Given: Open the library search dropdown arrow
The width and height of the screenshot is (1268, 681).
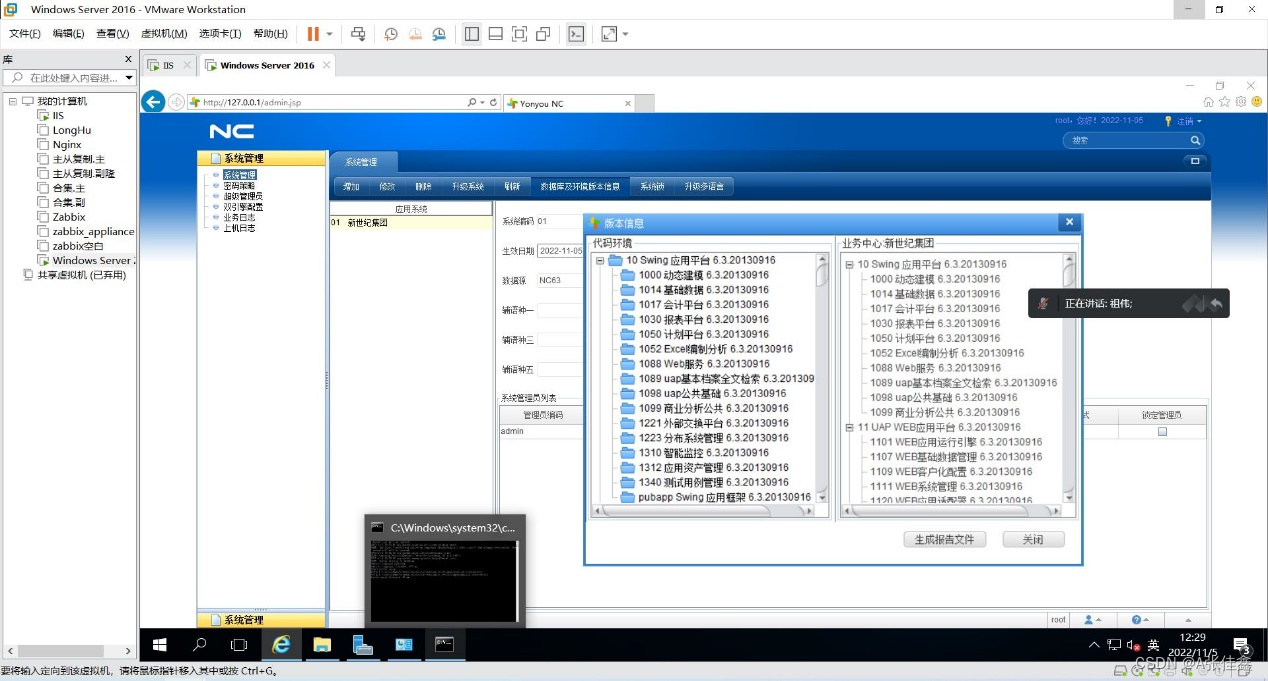Looking at the screenshot, I should click(129, 78).
